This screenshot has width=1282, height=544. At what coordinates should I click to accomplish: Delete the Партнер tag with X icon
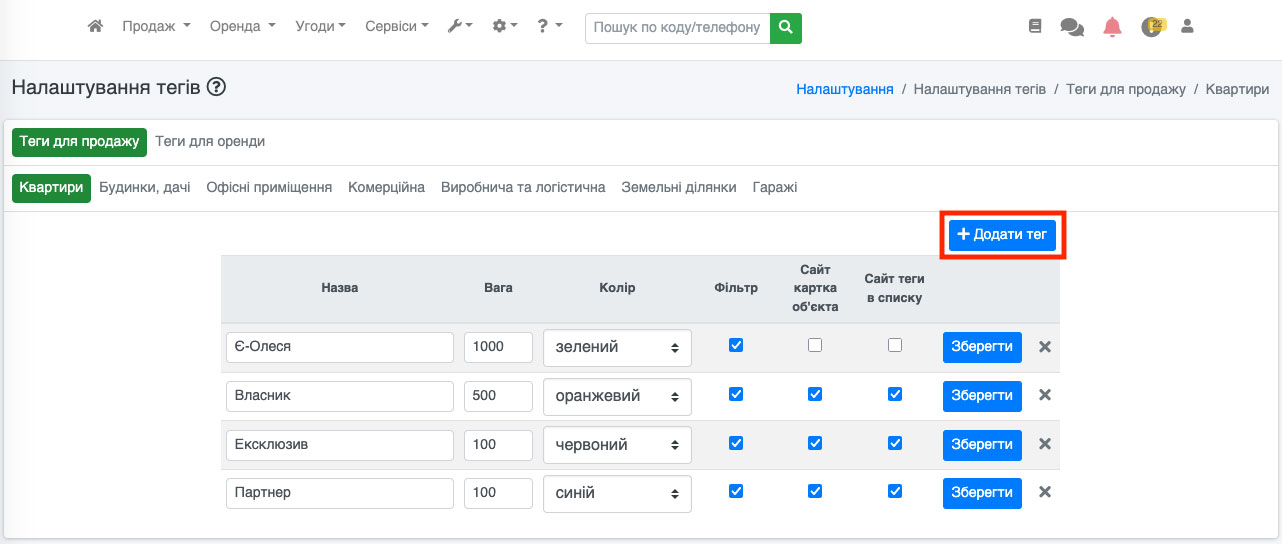click(1045, 492)
